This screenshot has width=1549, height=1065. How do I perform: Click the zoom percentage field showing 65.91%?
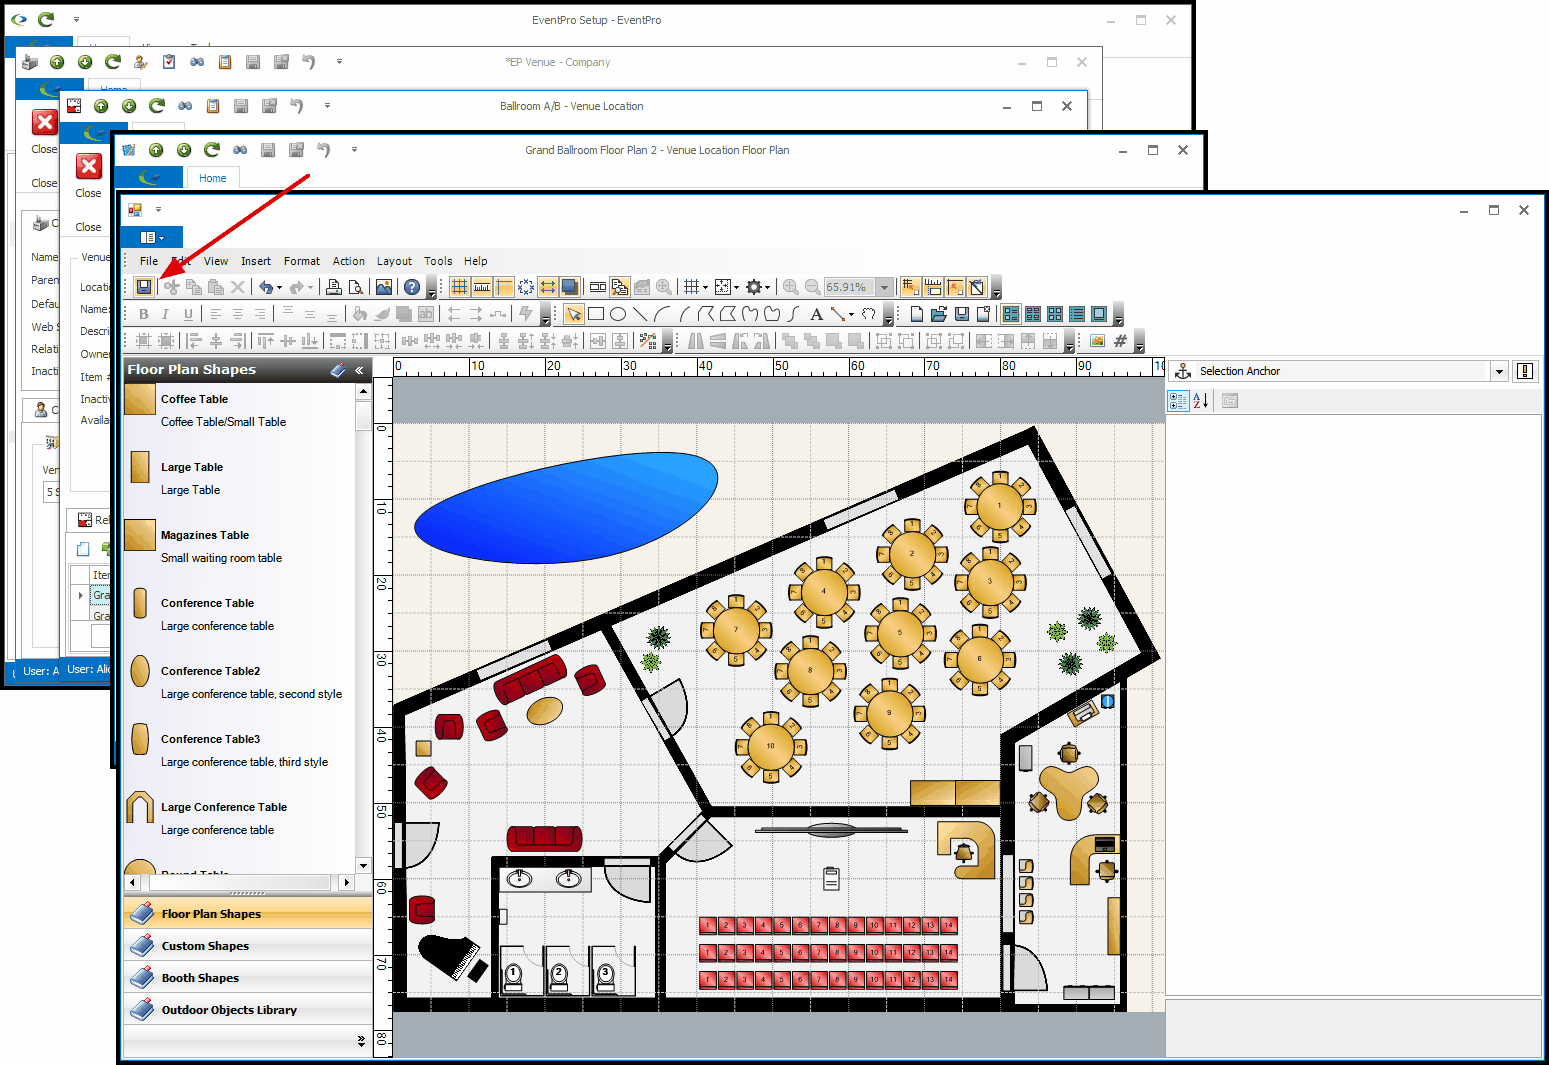849,287
